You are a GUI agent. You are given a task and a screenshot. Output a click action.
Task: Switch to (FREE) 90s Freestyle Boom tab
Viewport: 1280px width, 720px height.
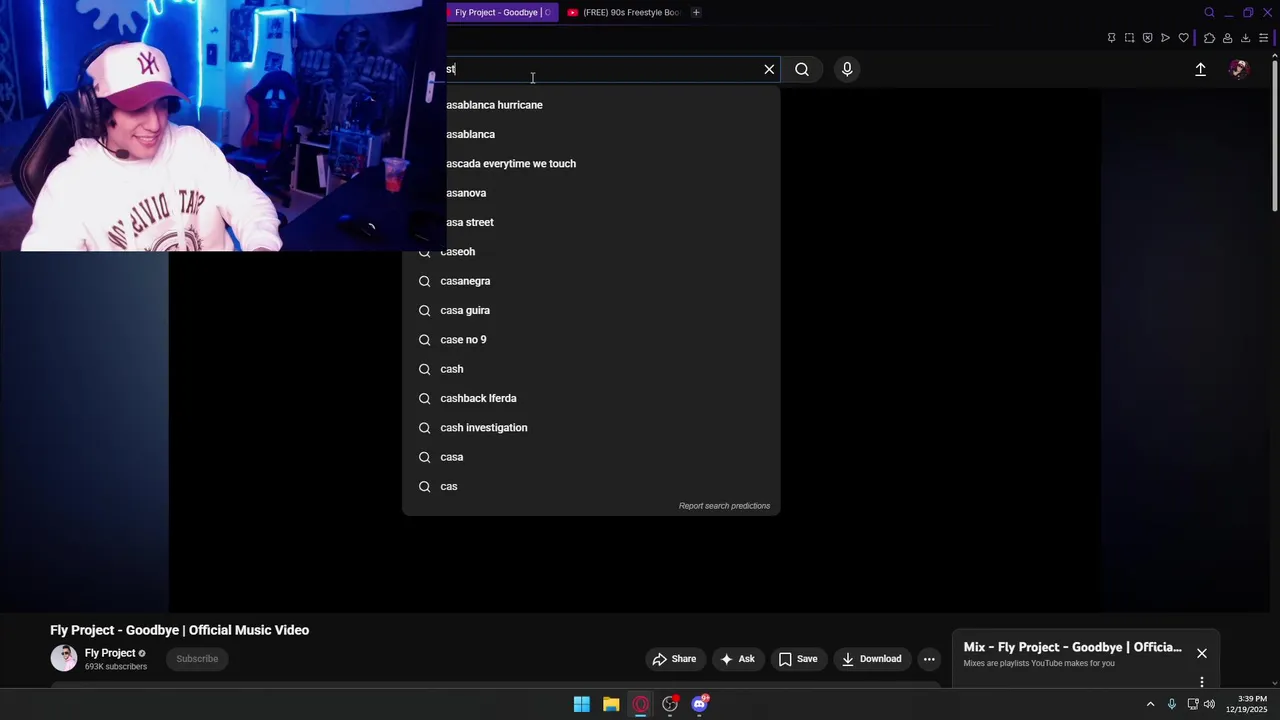tap(623, 12)
